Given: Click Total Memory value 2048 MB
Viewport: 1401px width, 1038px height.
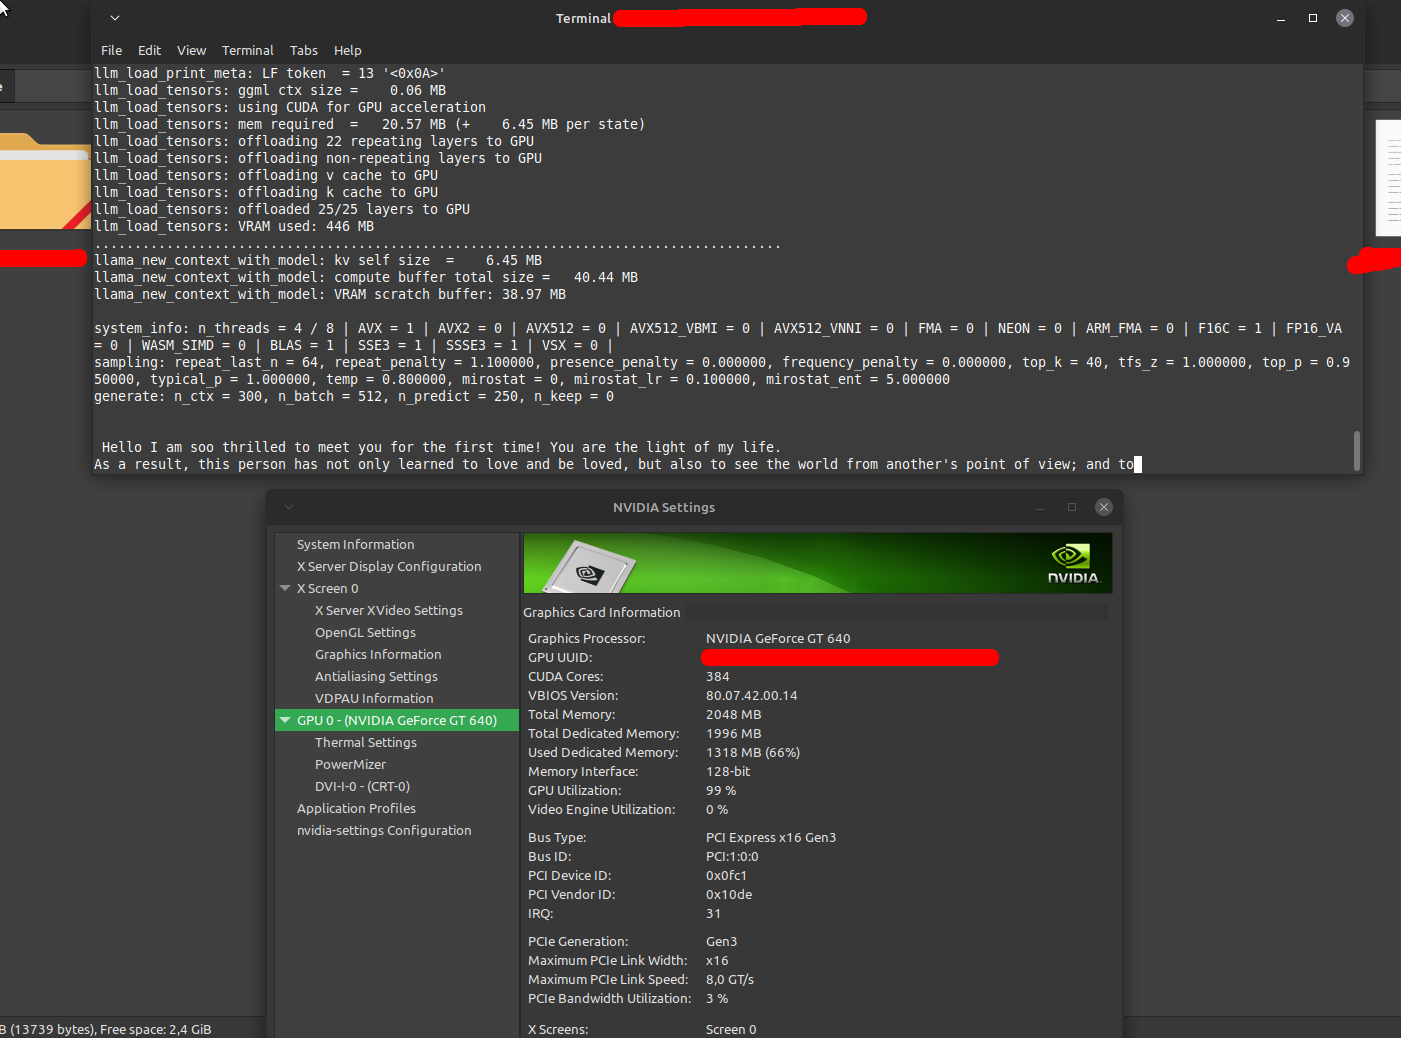Looking at the screenshot, I should pos(733,714).
